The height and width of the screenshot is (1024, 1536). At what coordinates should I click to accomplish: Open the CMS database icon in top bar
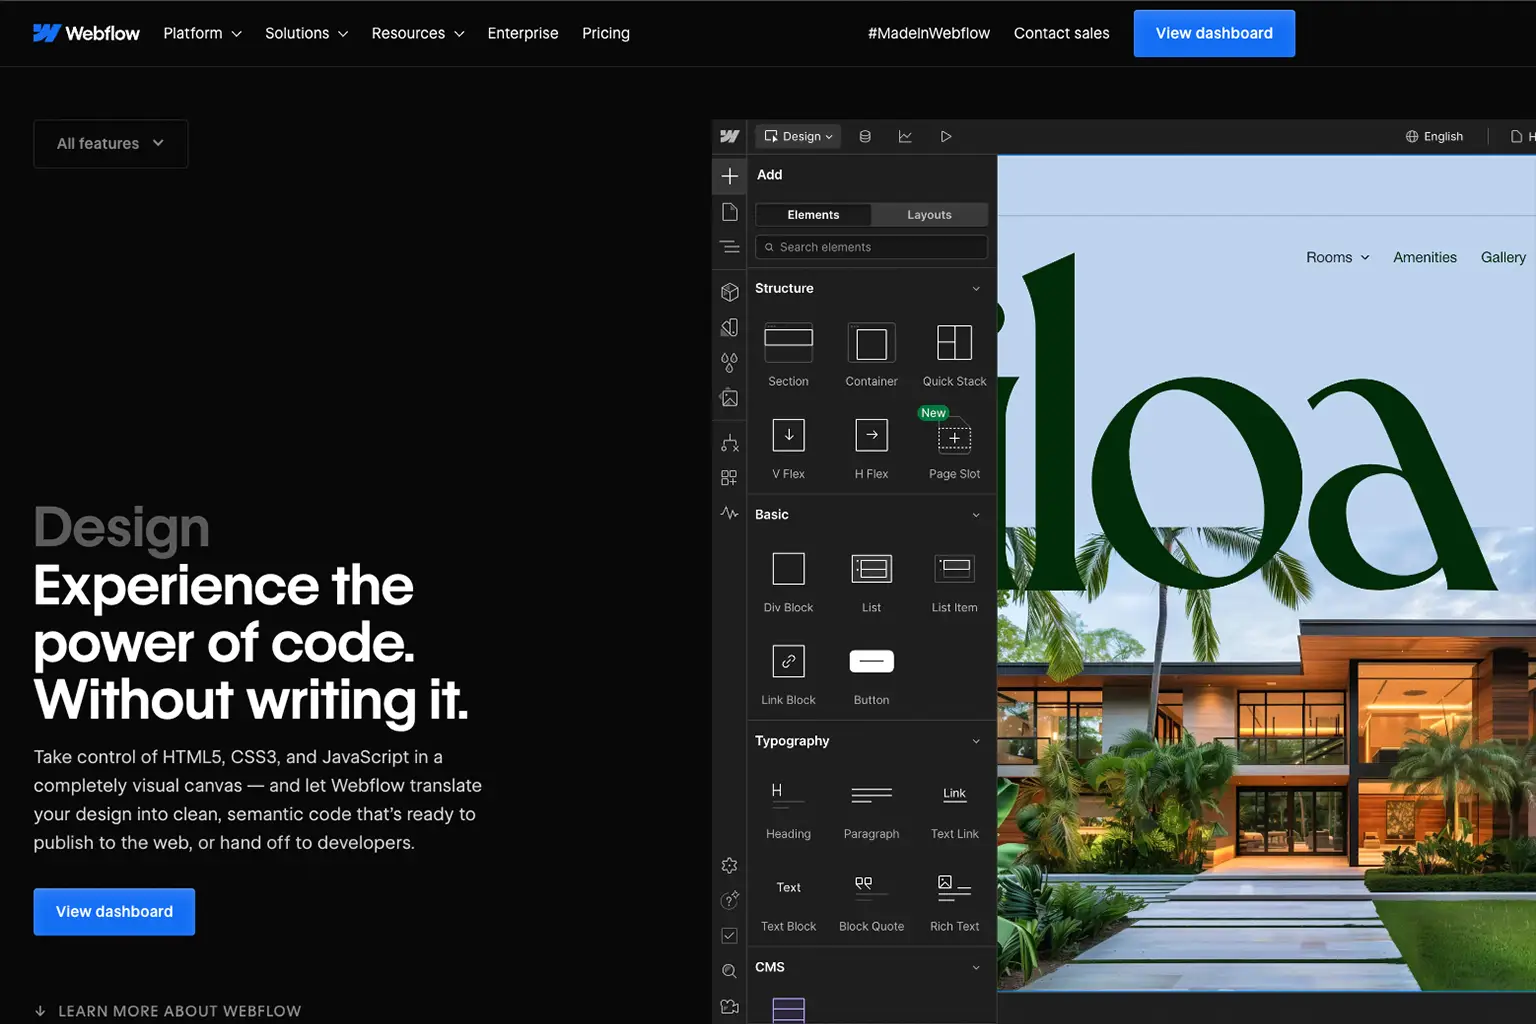865,136
